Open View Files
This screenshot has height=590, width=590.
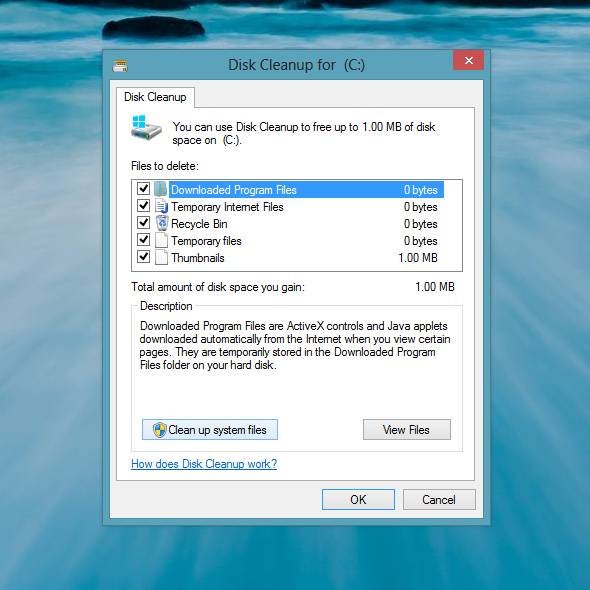406,430
